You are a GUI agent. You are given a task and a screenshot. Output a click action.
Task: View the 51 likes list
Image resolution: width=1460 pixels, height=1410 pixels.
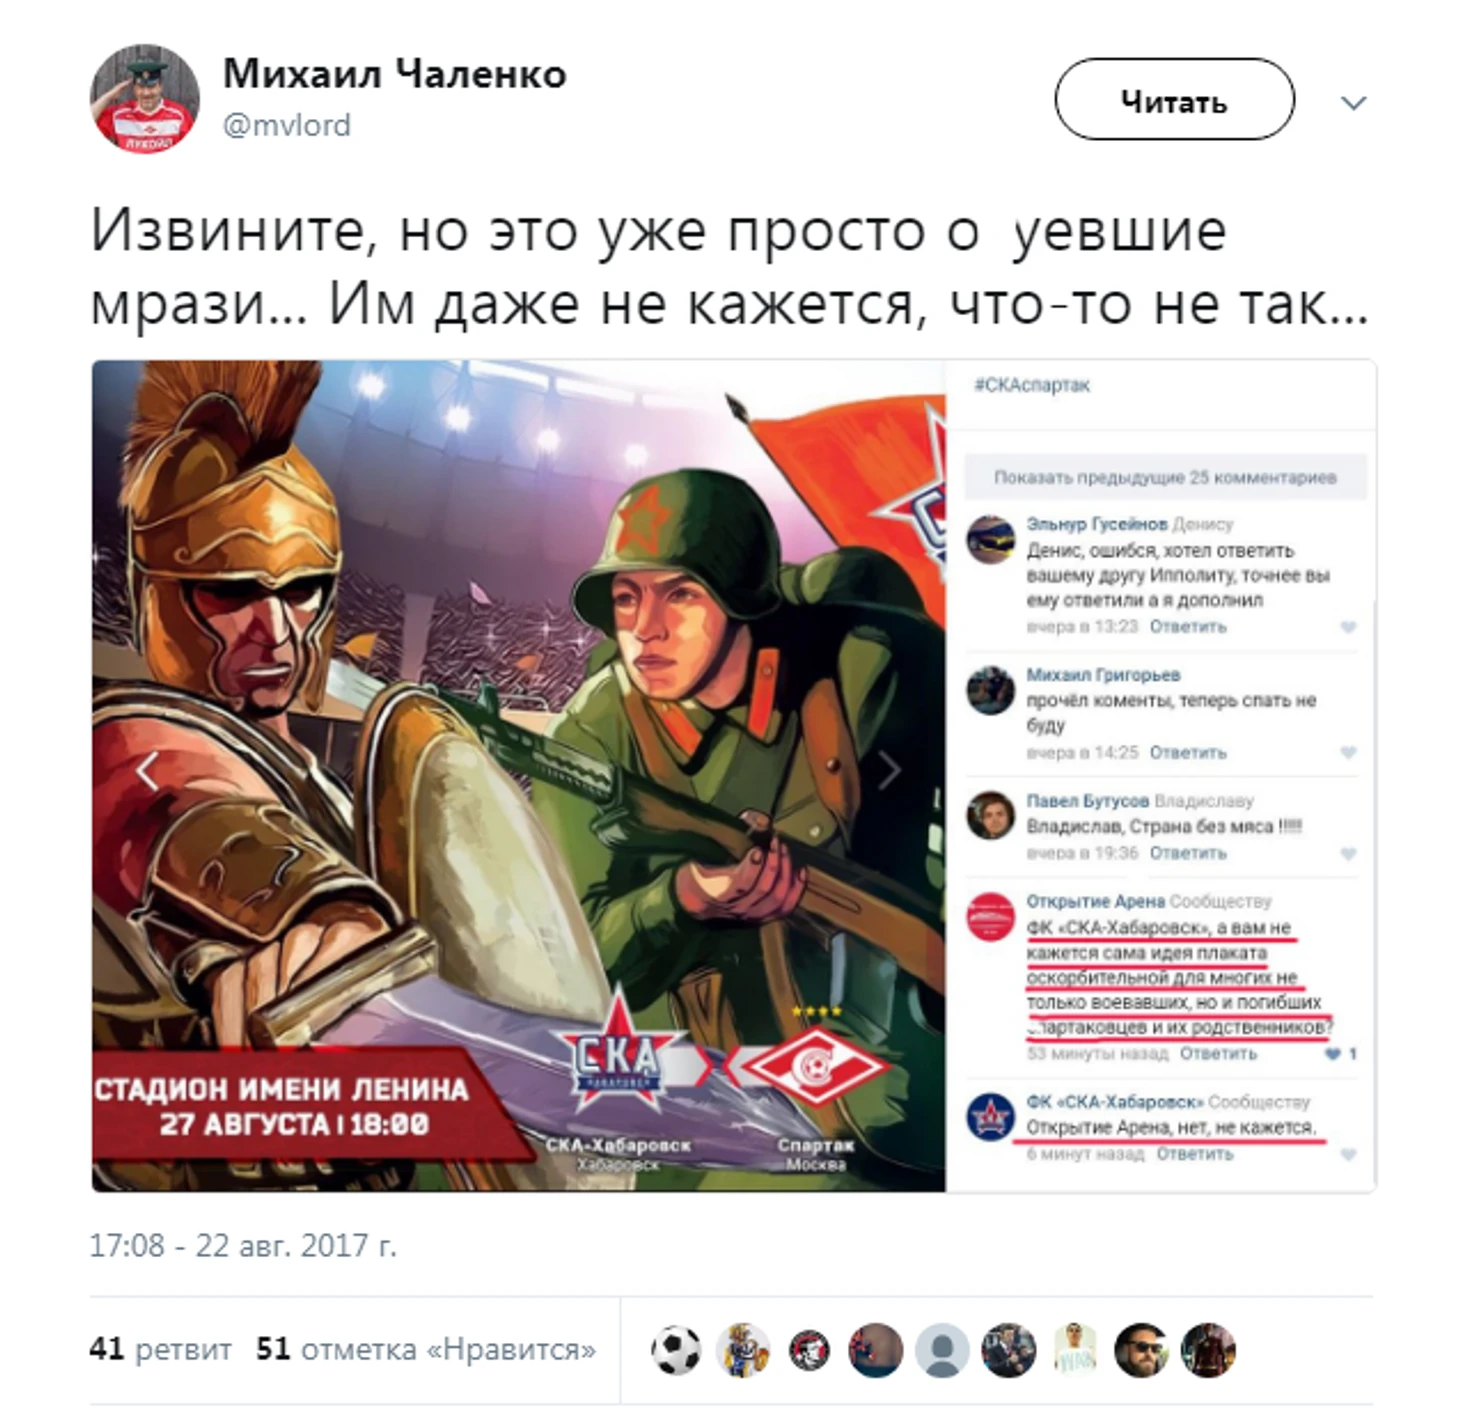tap(426, 1349)
